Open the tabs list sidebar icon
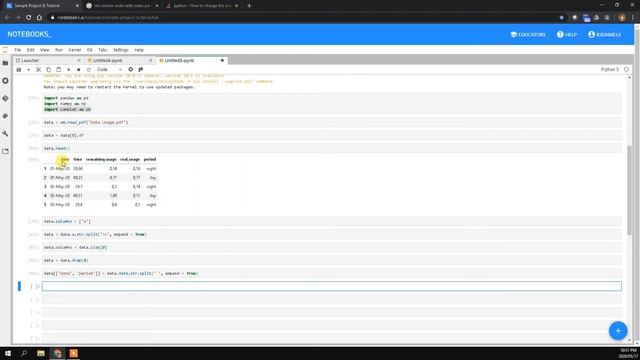 pos(5,151)
